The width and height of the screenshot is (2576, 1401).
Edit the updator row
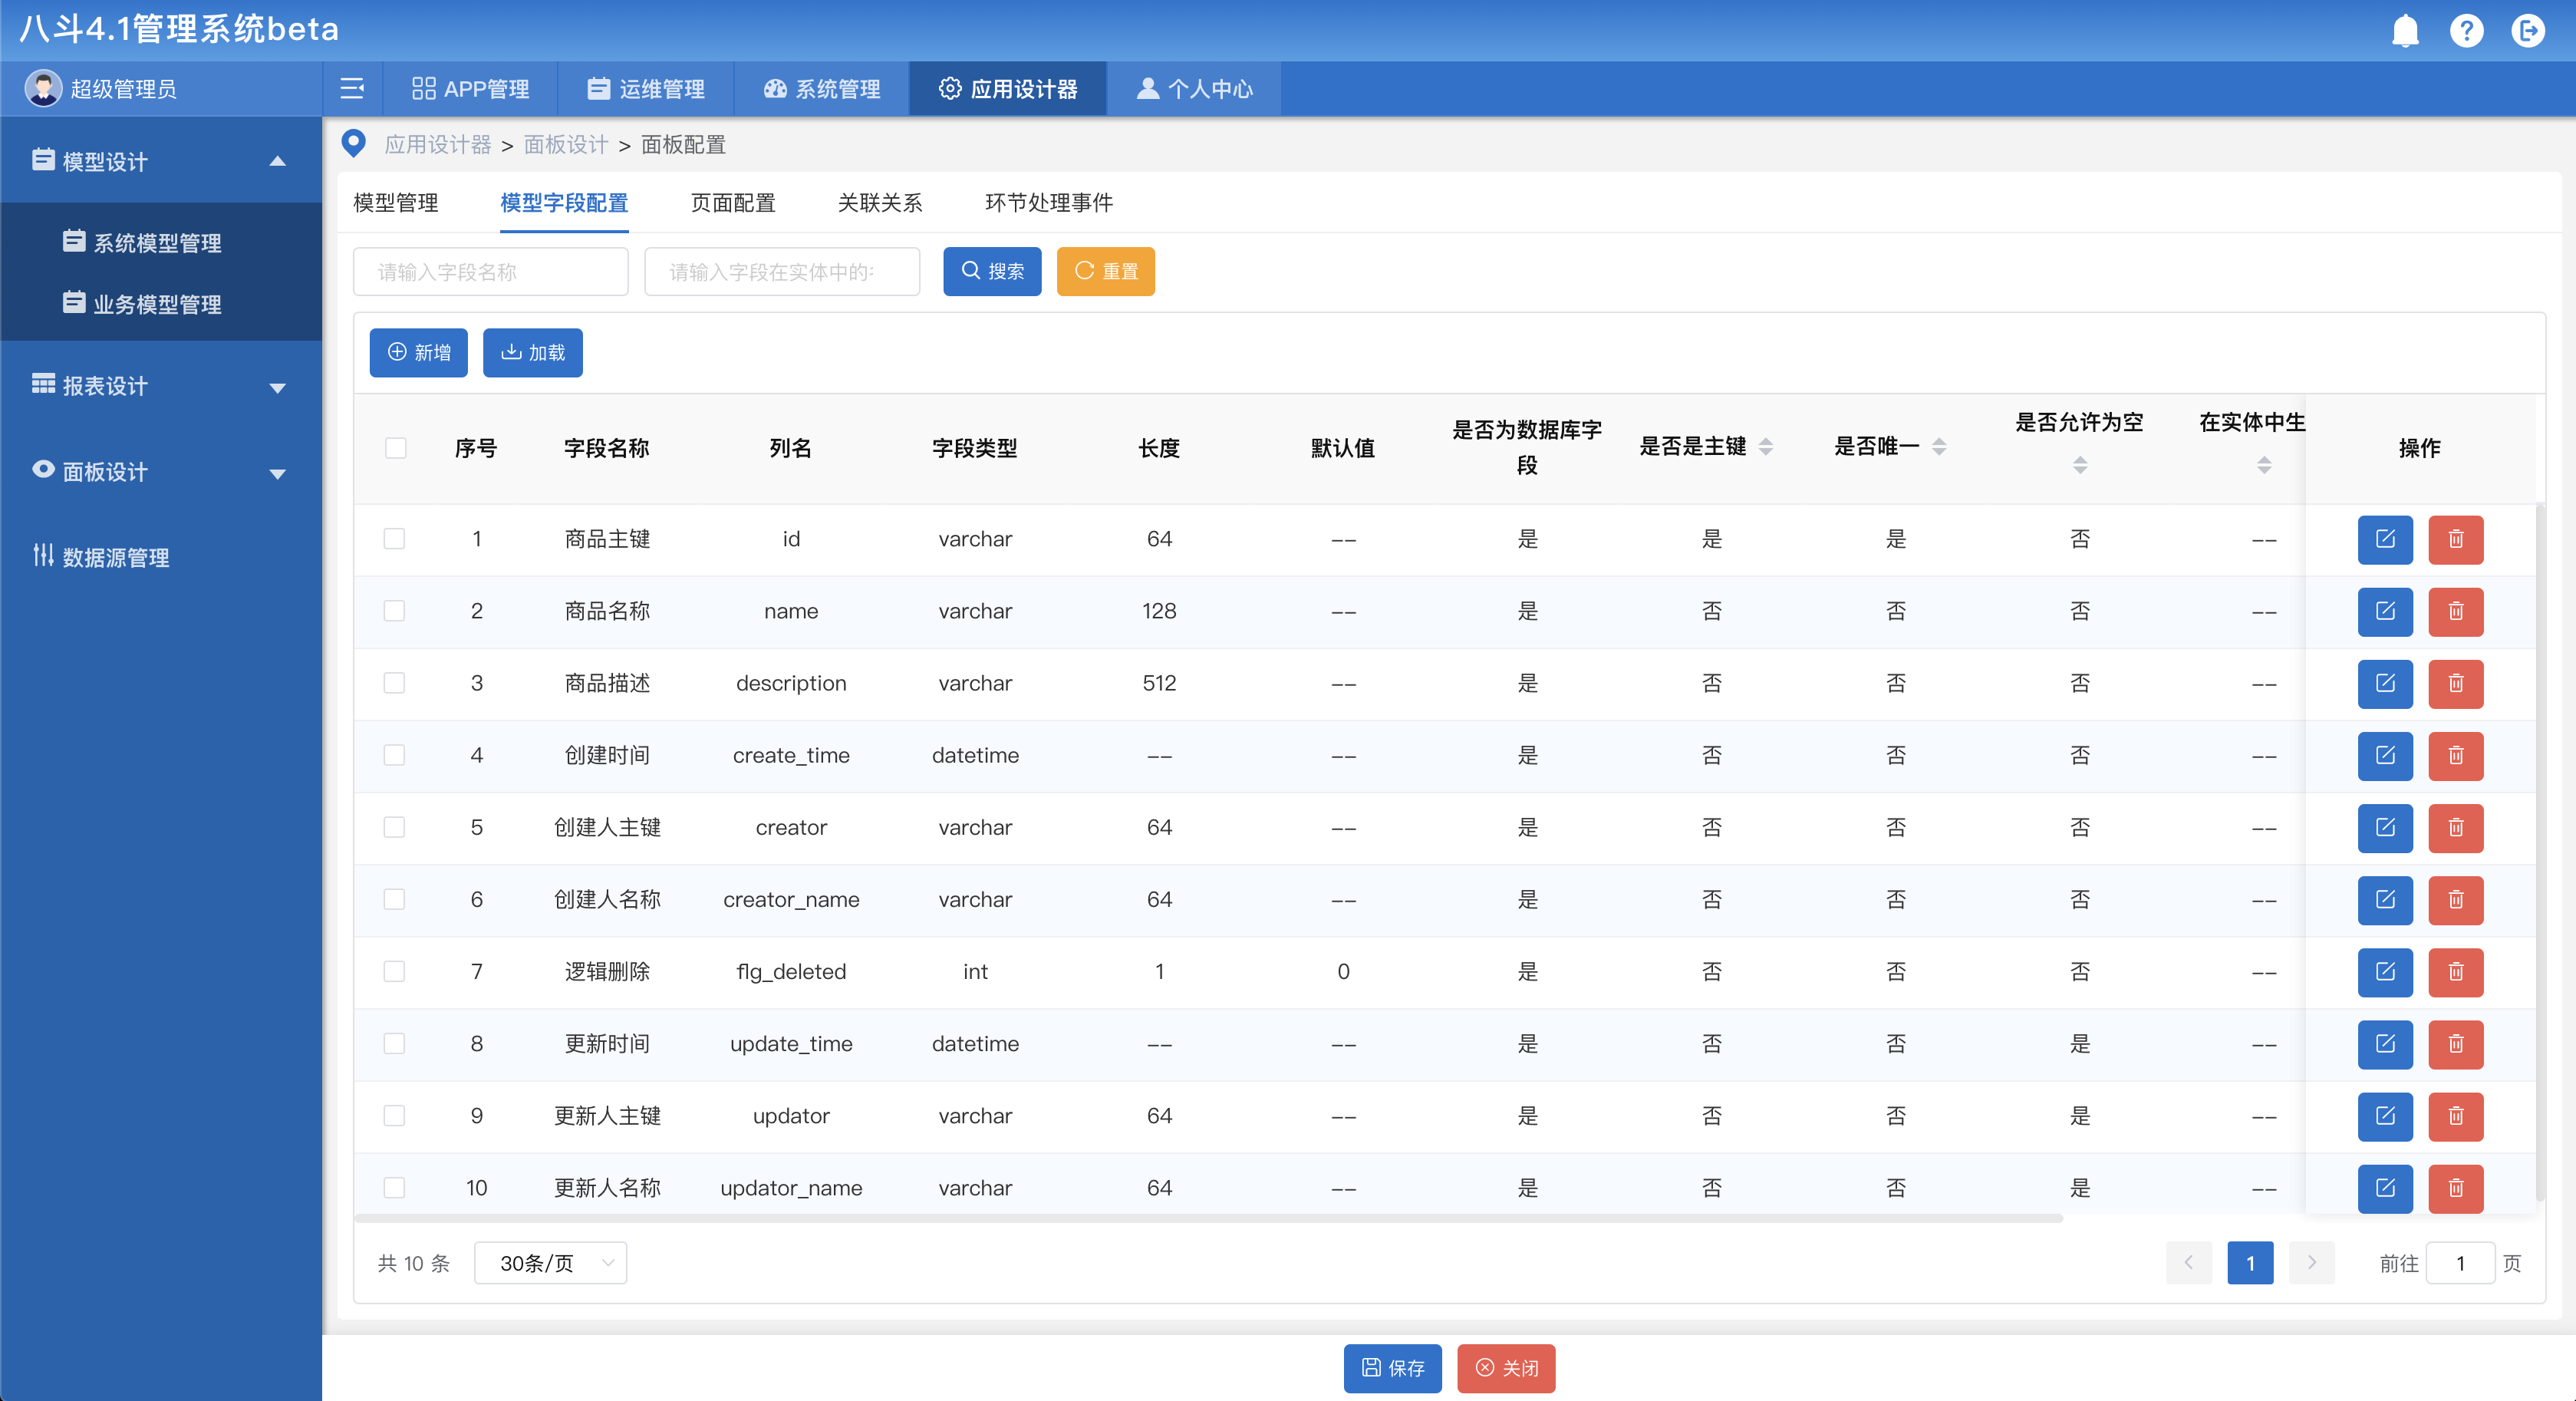pyautogui.click(x=2385, y=1116)
